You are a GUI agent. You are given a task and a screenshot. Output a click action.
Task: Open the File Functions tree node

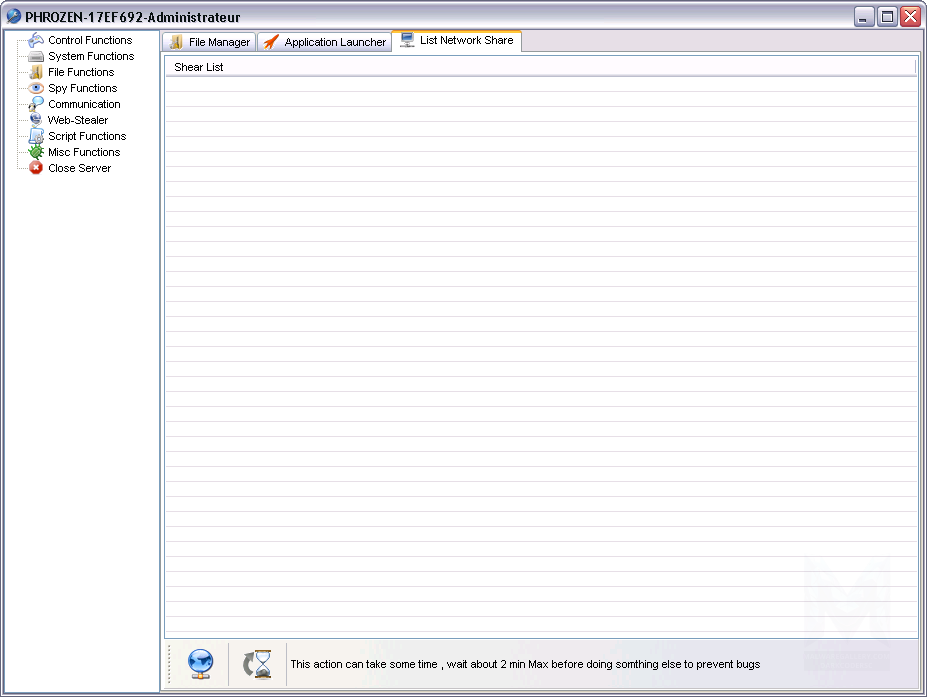coord(80,72)
